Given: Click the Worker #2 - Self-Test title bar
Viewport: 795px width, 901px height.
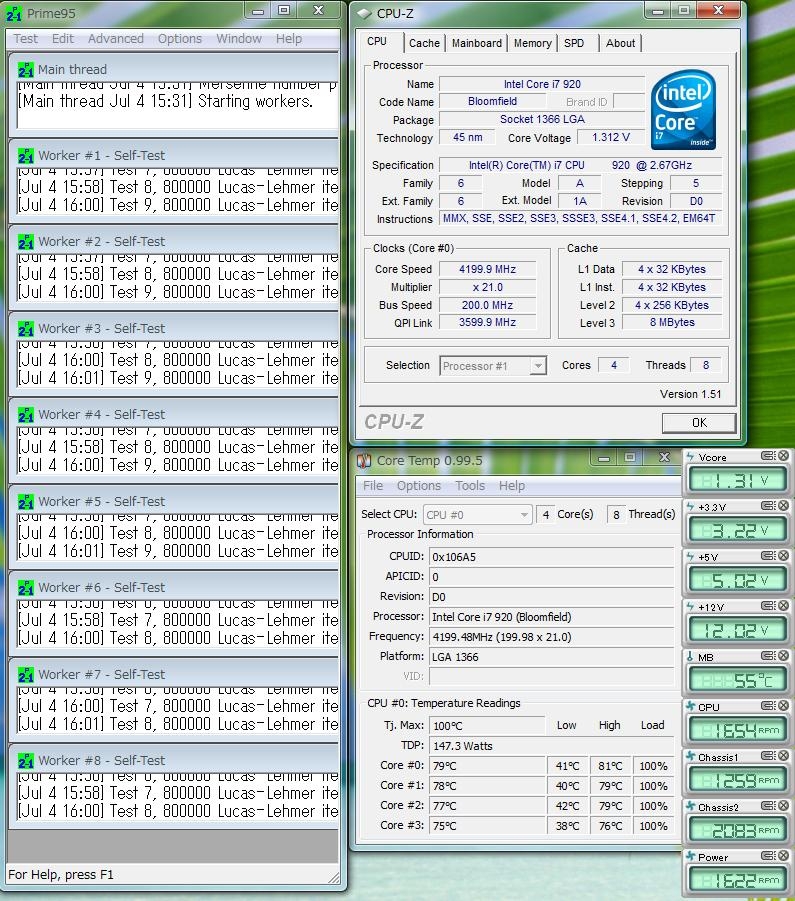Looking at the screenshot, I should tap(174, 242).
